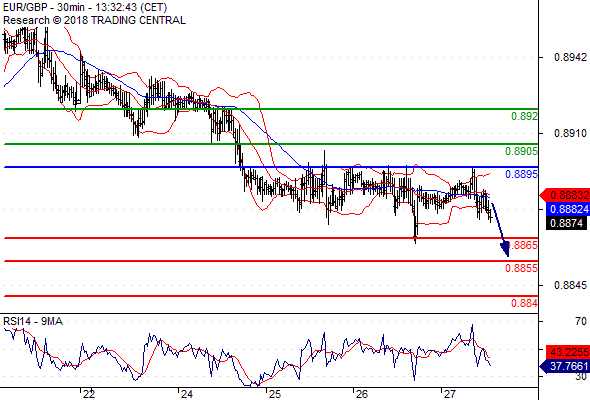Click the red 43.2255 RSI value tag
This screenshot has width=590, height=400.
pyautogui.click(x=567, y=352)
